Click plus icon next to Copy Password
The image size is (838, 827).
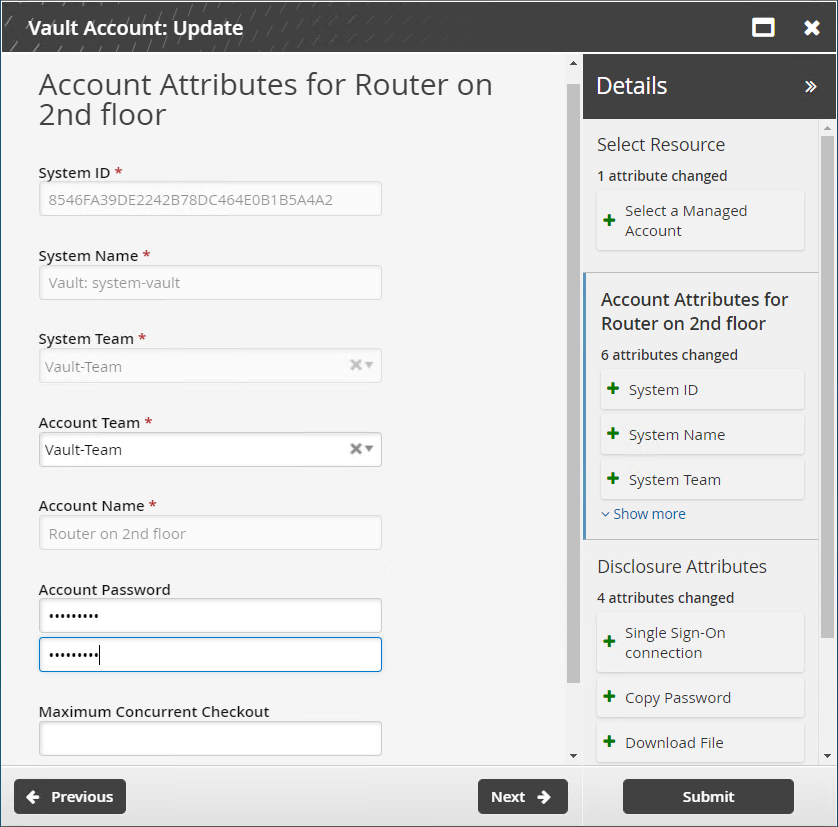coord(610,697)
